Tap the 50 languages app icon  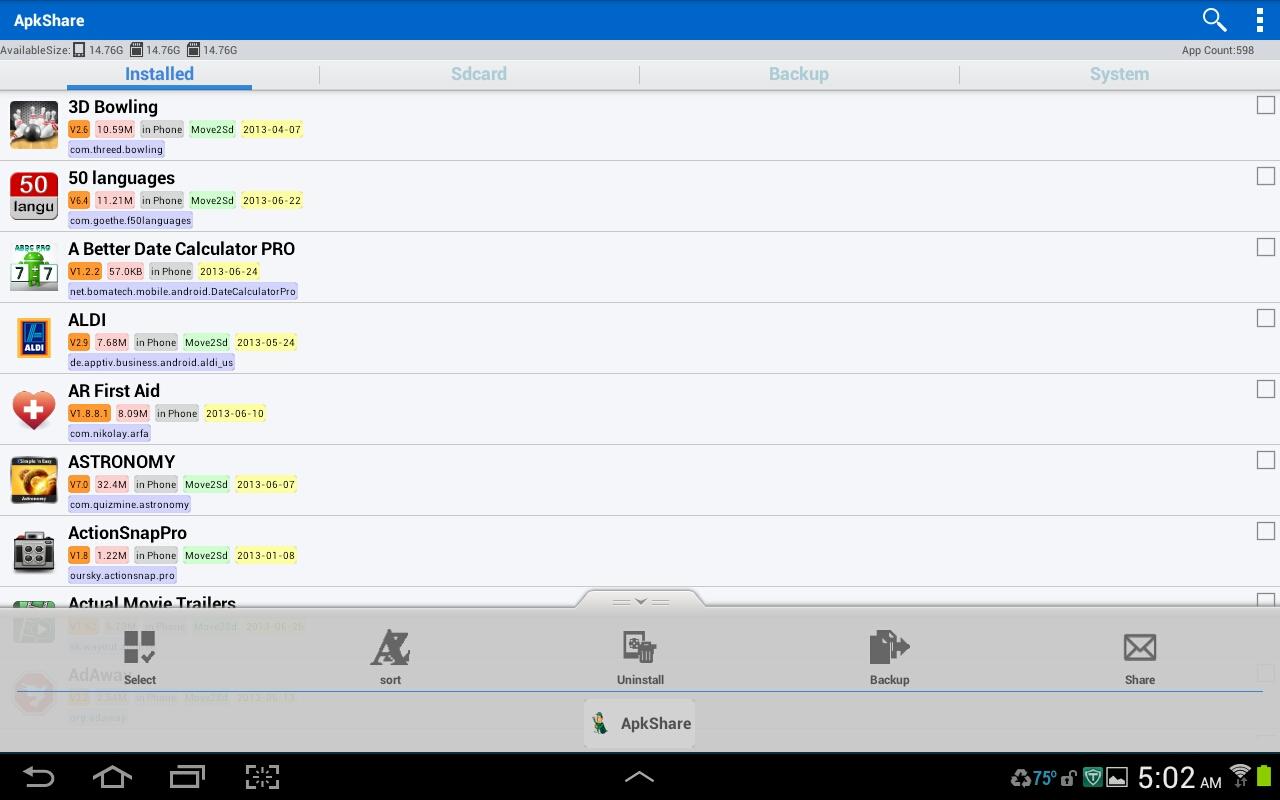[x=34, y=196]
